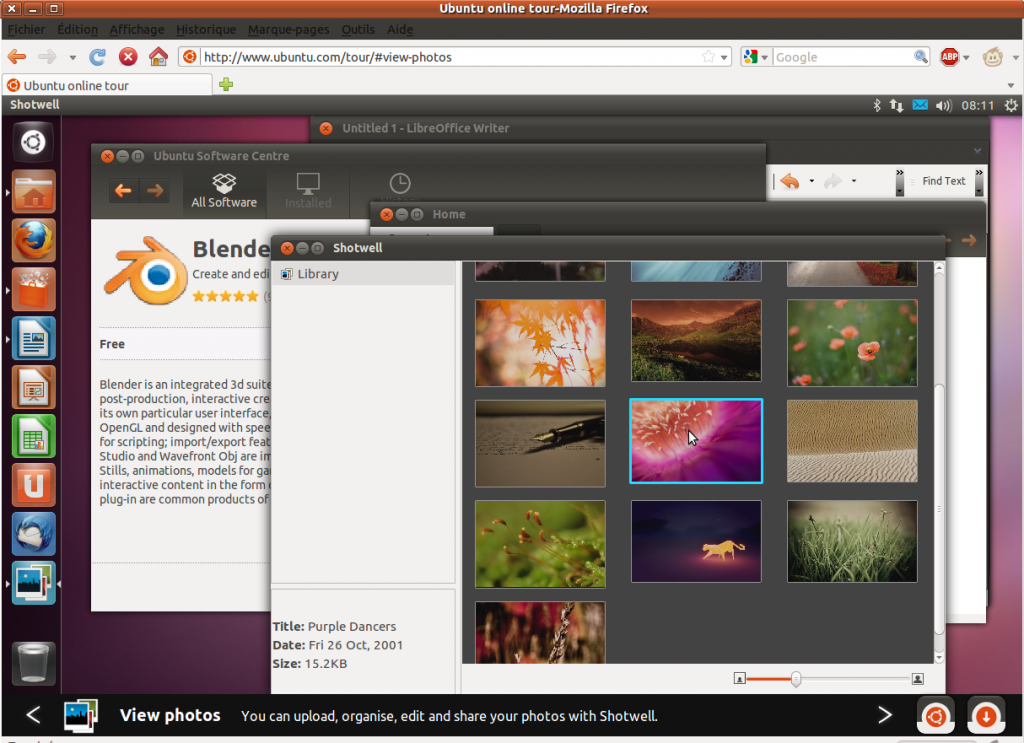
Task: Go to the Firefox home page
Action: pyautogui.click(x=158, y=57)
